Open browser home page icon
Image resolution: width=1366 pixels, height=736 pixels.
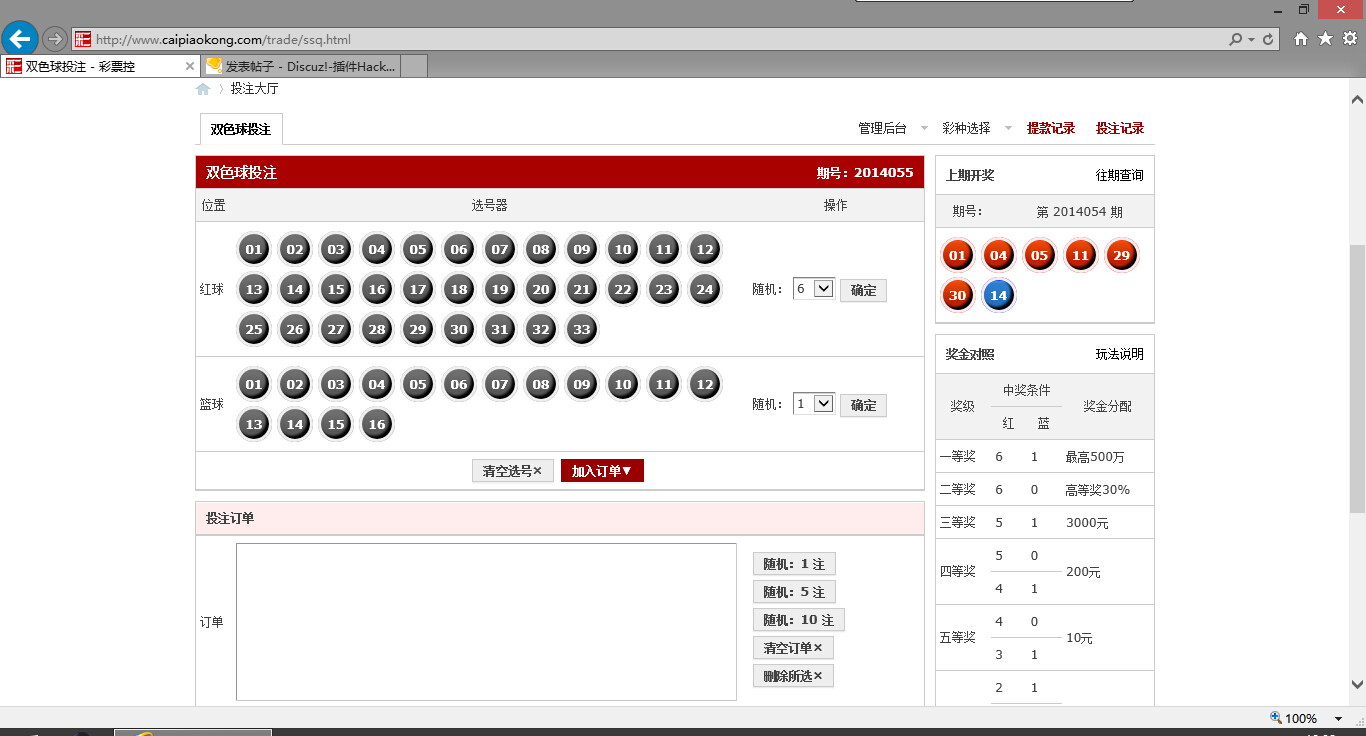(x=1301, y=39)
